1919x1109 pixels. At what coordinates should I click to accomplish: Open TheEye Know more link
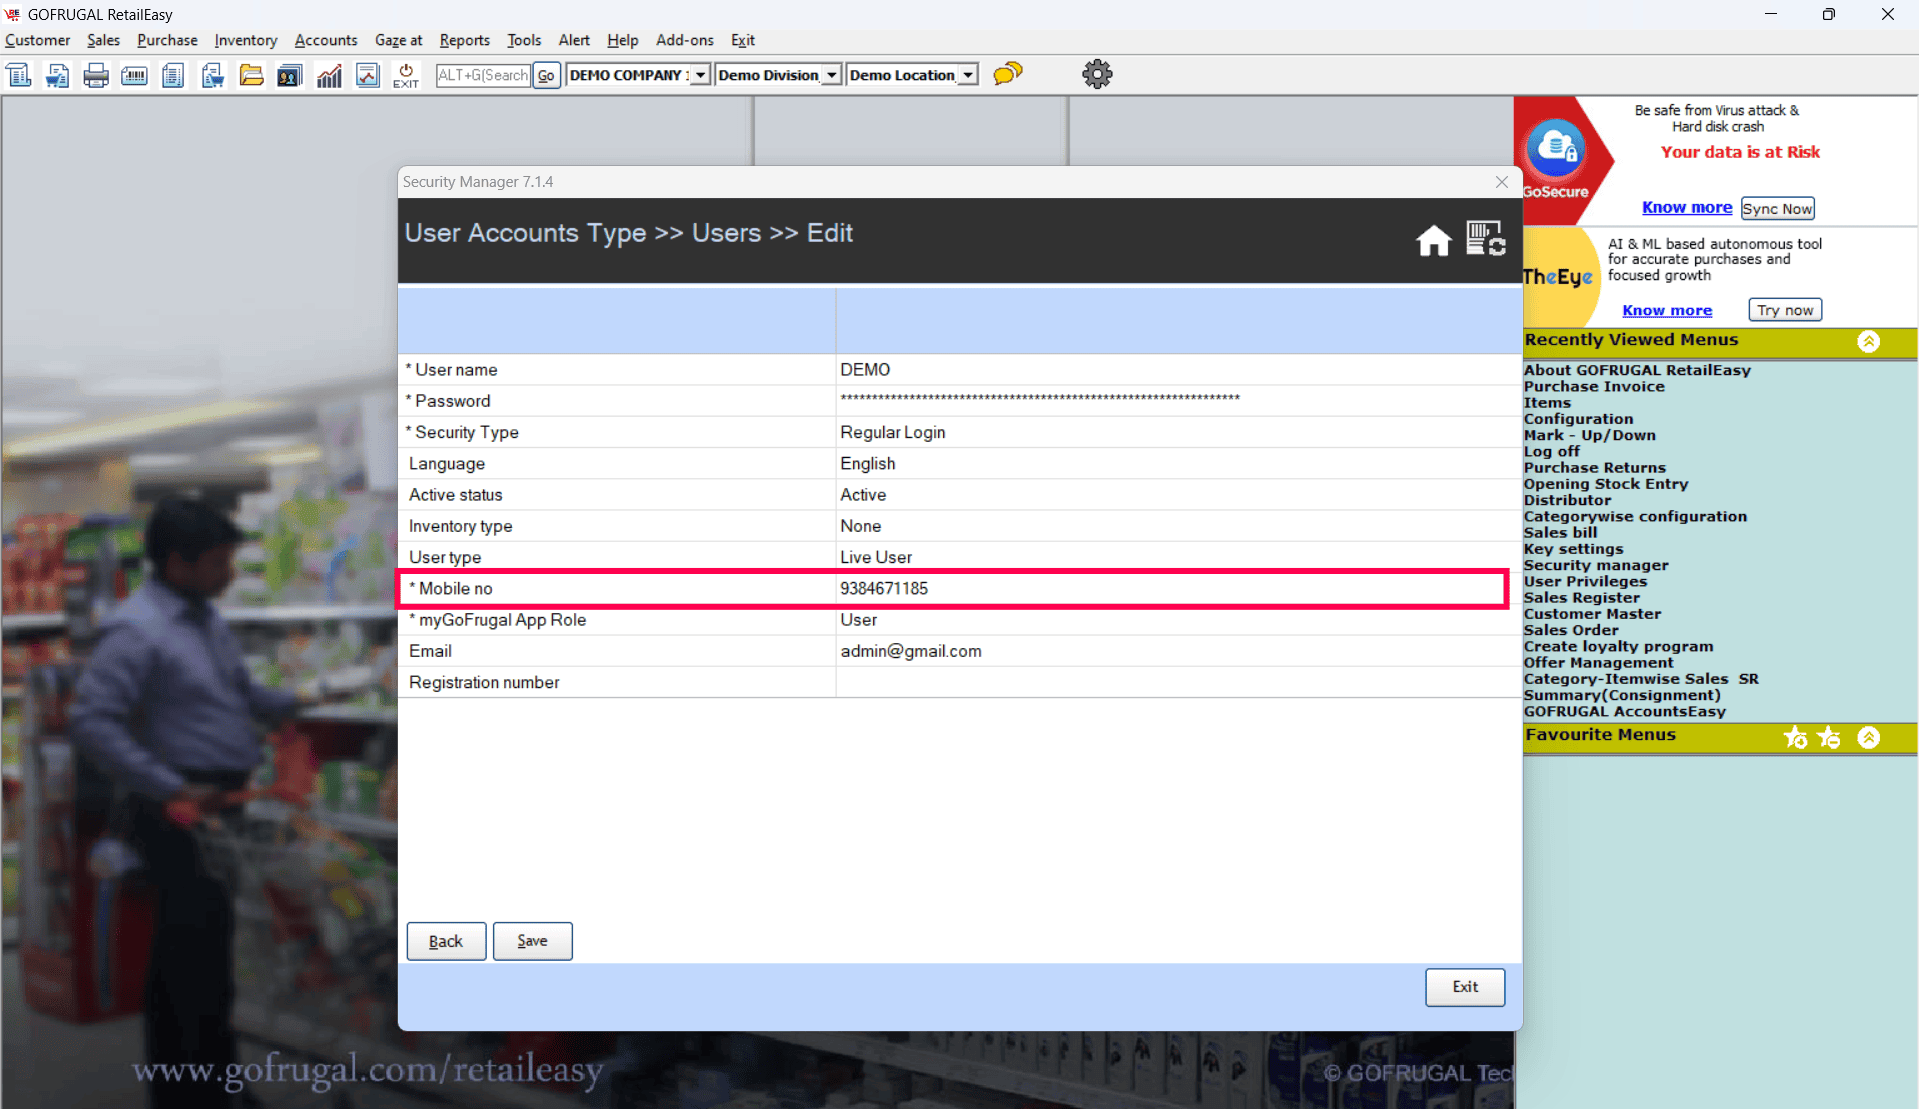coord(1667,310)
